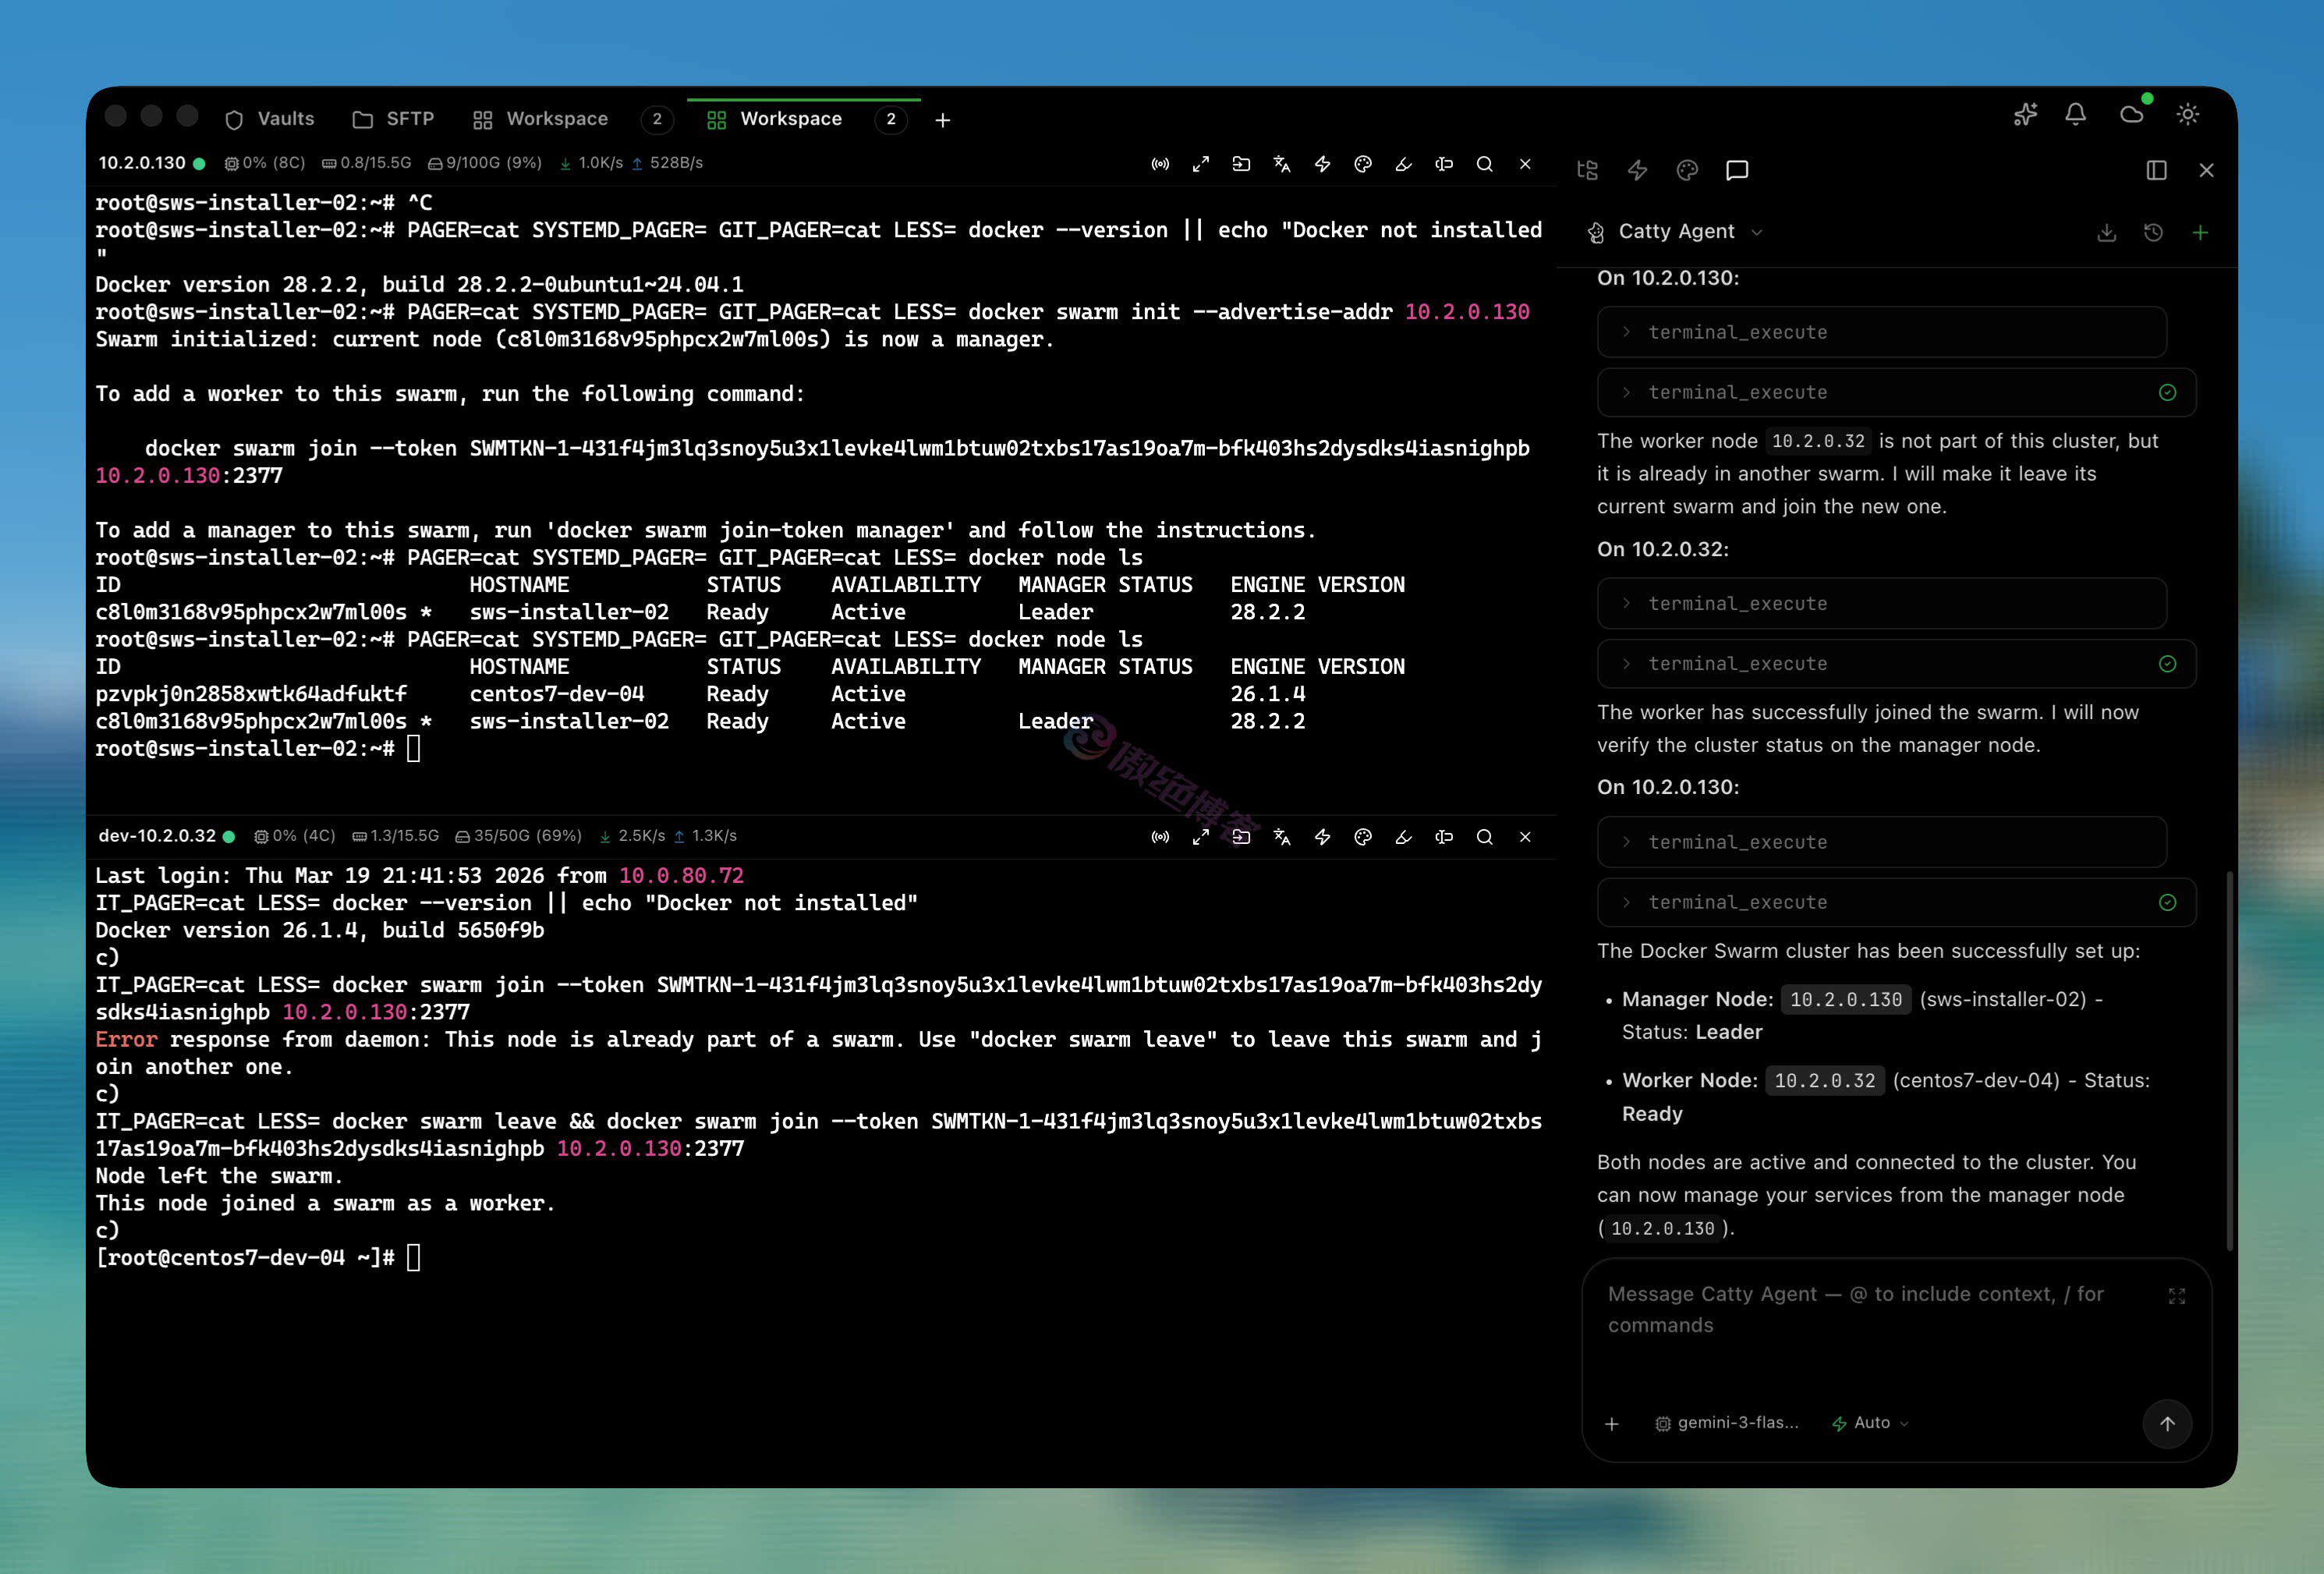Open the snippets tree icon in the side panel
This screenshot has width=2324, height=1574.
tap(1587, 170)
